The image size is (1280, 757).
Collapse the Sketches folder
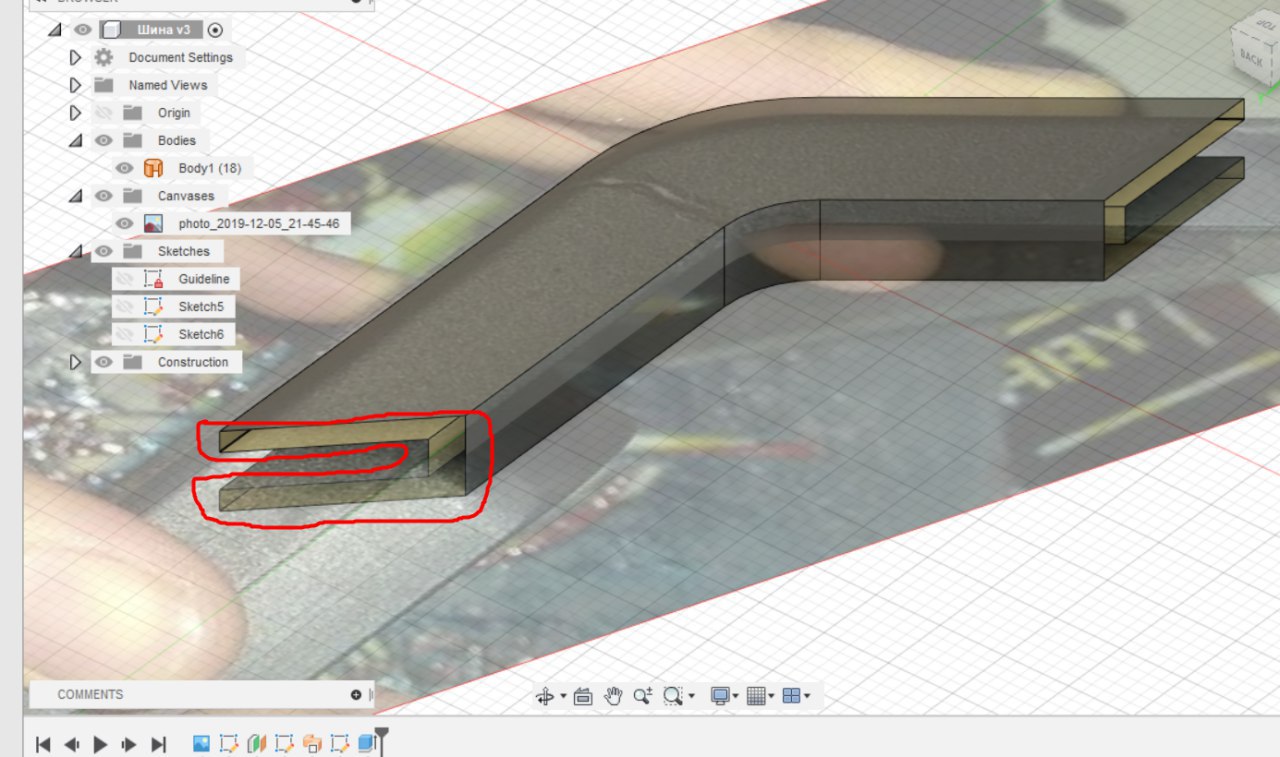click(75, 252)
